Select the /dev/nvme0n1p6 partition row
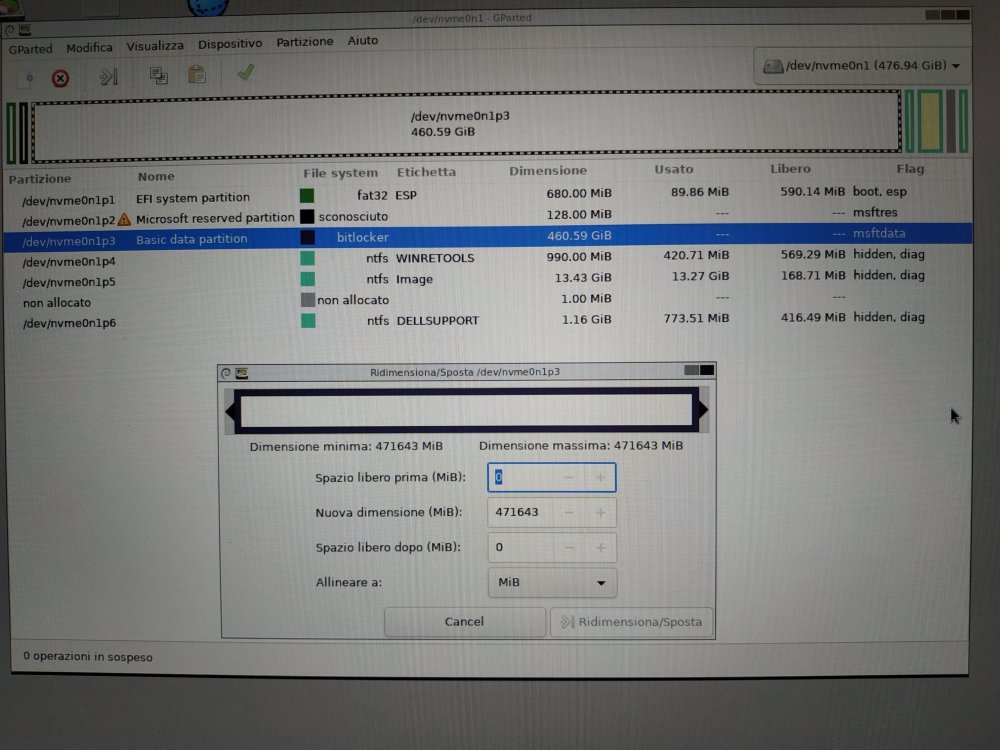 488,320
